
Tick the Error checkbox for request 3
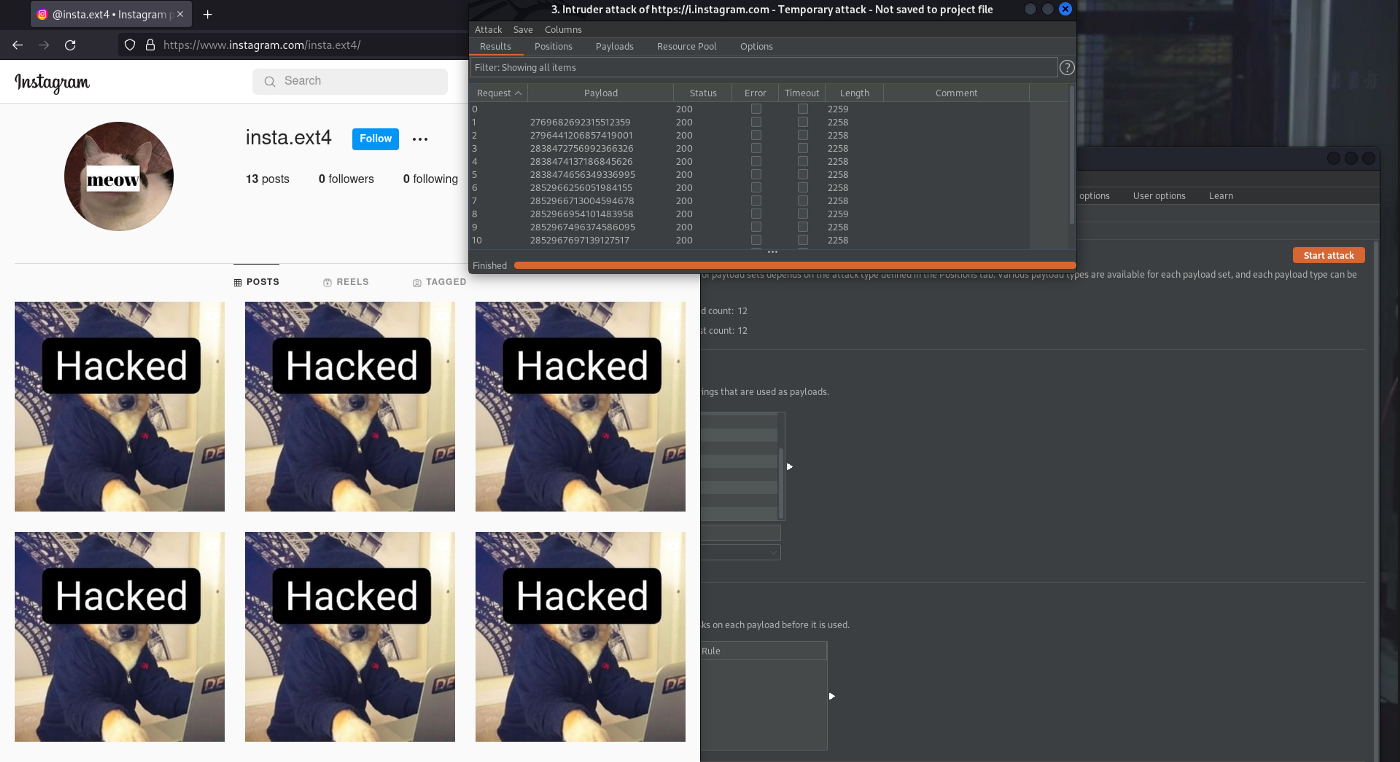tap(756, 148)
